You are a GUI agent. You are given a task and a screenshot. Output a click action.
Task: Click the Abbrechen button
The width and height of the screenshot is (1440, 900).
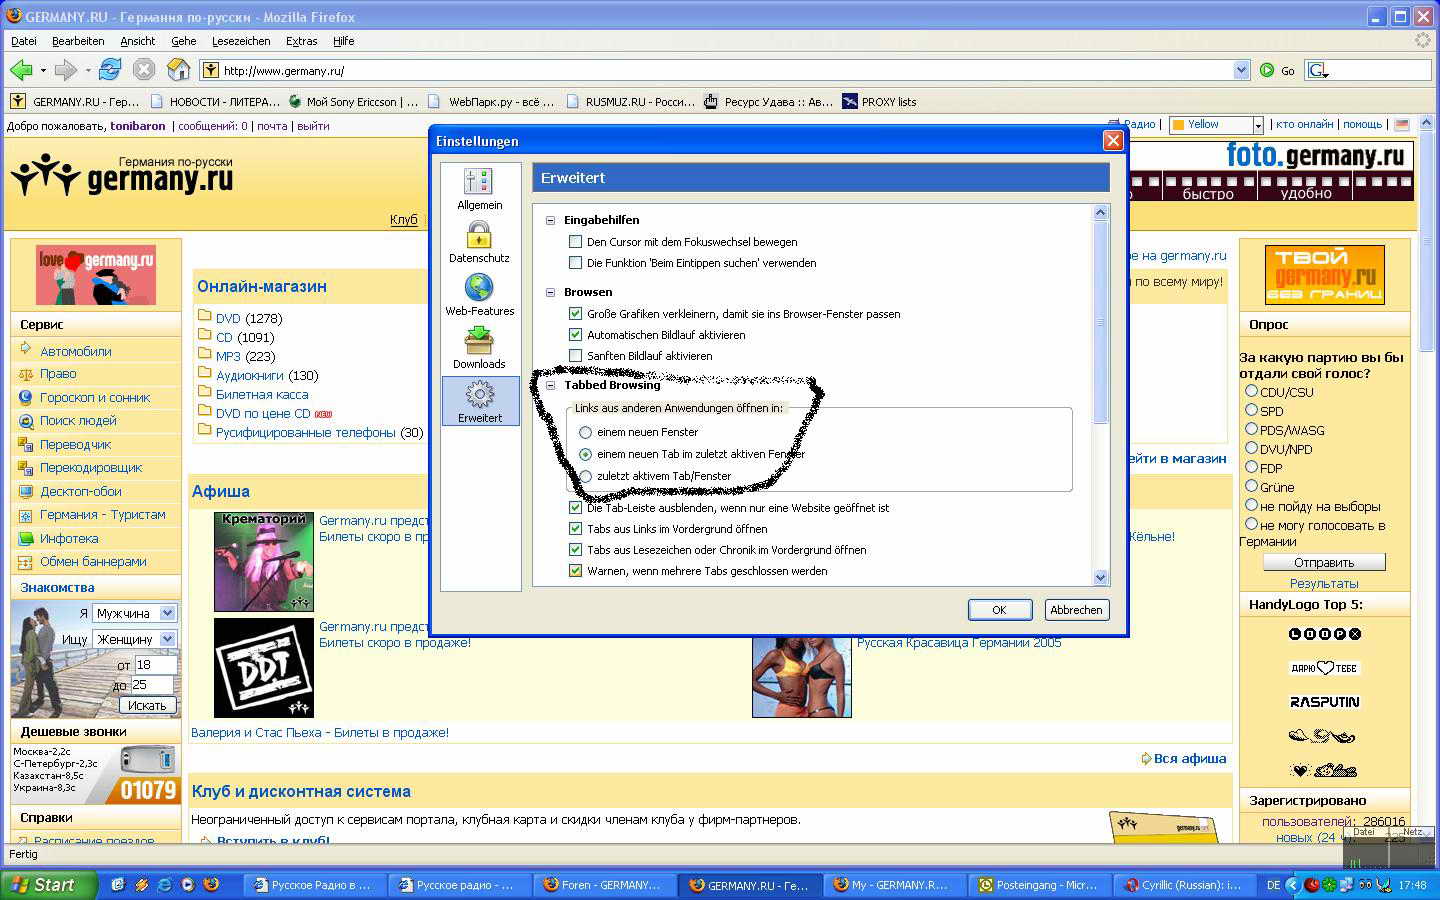[1076, 610]
